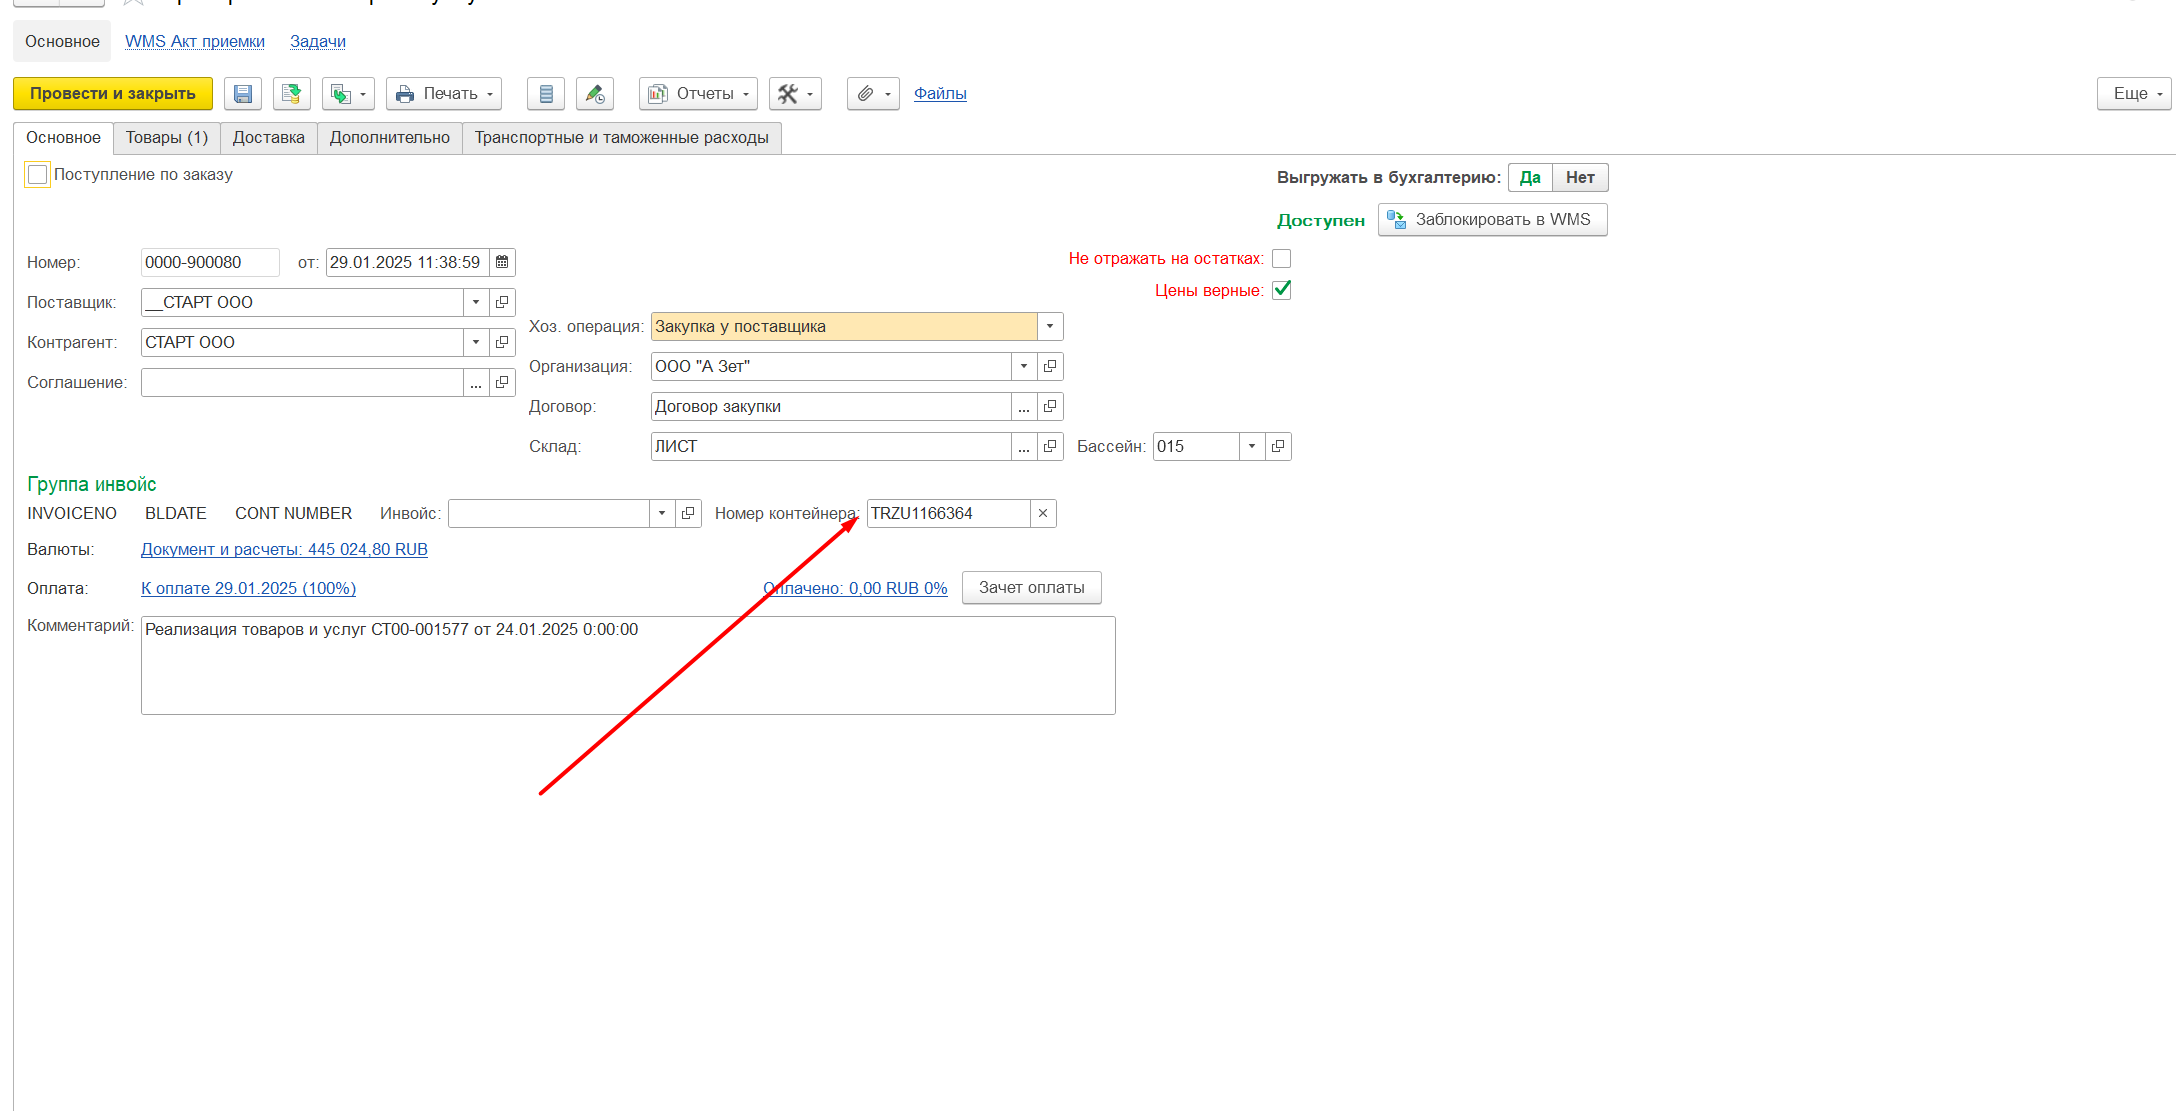2176x1111 pixels.
Task: Expand the Хоз. операция dropdown
Action: pyautogui.click(x=1049, y=327)
